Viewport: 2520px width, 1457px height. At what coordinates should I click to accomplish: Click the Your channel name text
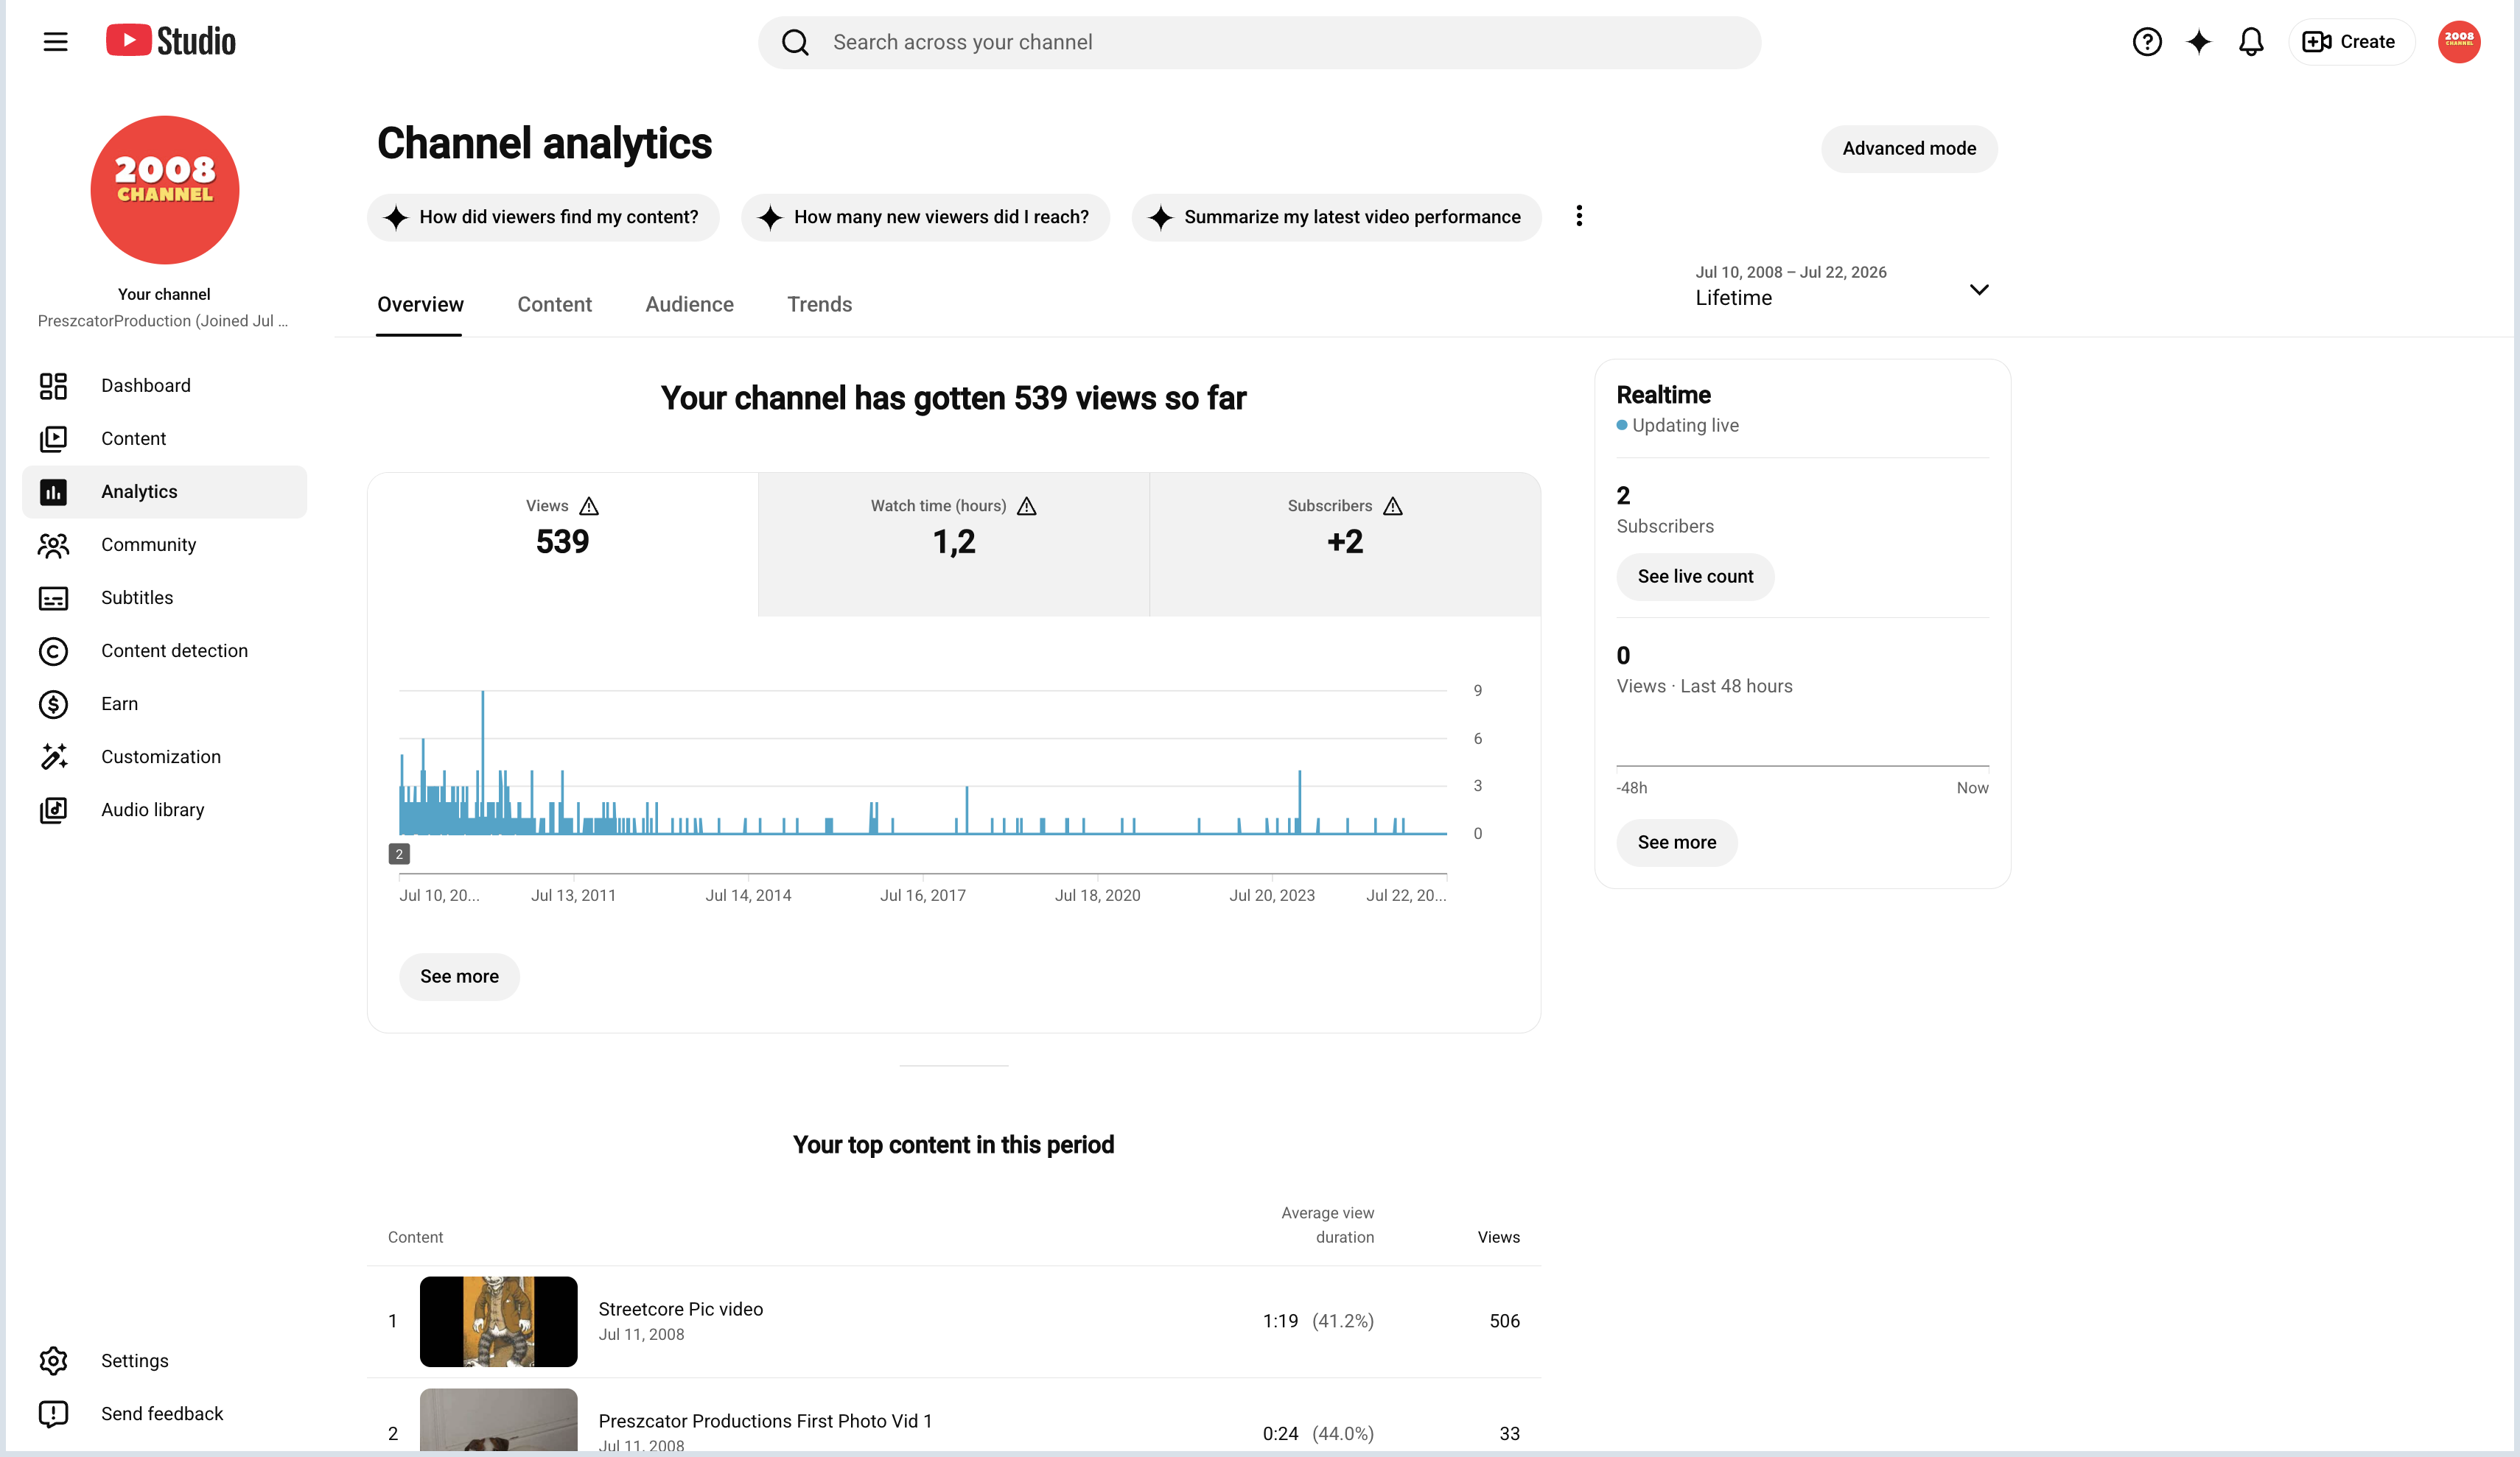(x=164, y=294)
